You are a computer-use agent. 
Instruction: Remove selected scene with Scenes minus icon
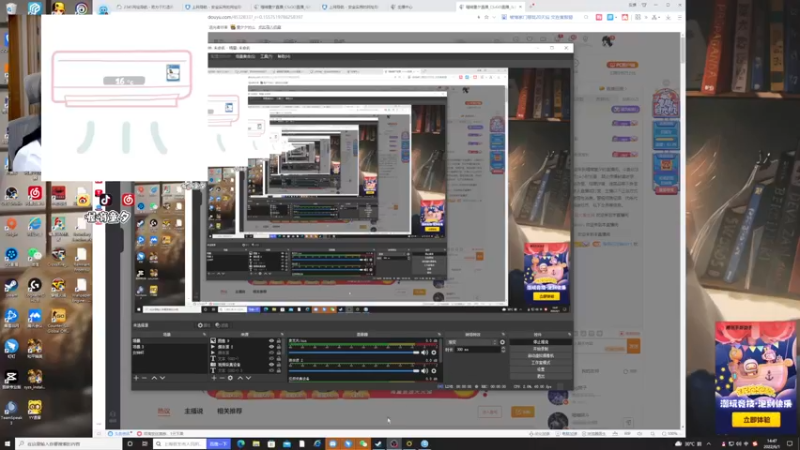pyautogui.click(x=144, y=378)
